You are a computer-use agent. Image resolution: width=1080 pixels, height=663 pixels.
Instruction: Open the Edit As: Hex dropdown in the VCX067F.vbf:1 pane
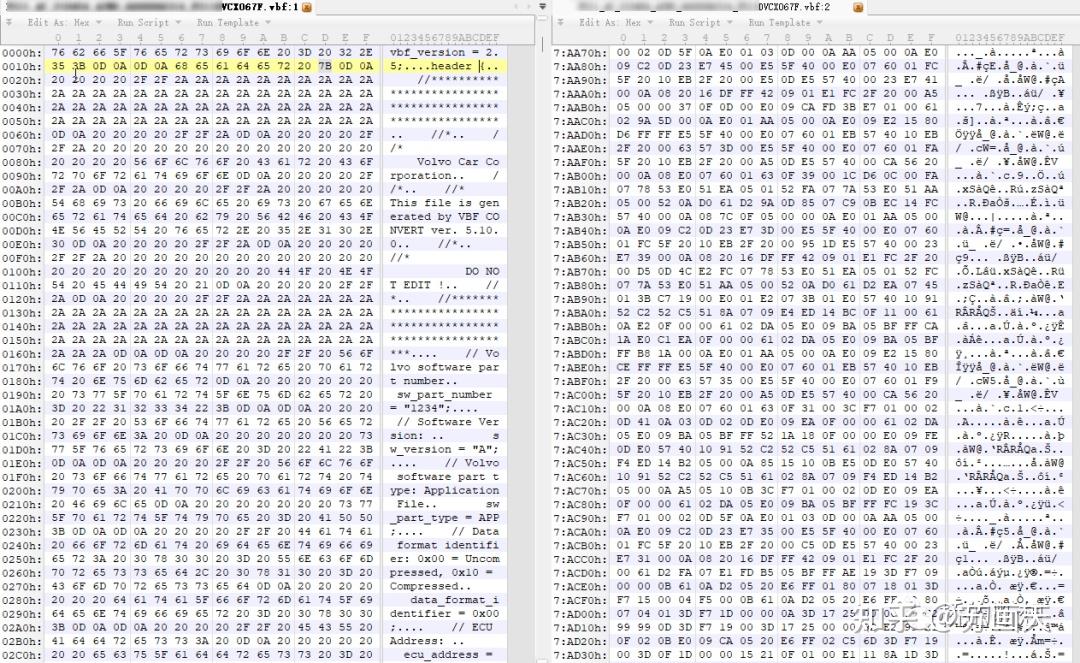coord(64,22)
